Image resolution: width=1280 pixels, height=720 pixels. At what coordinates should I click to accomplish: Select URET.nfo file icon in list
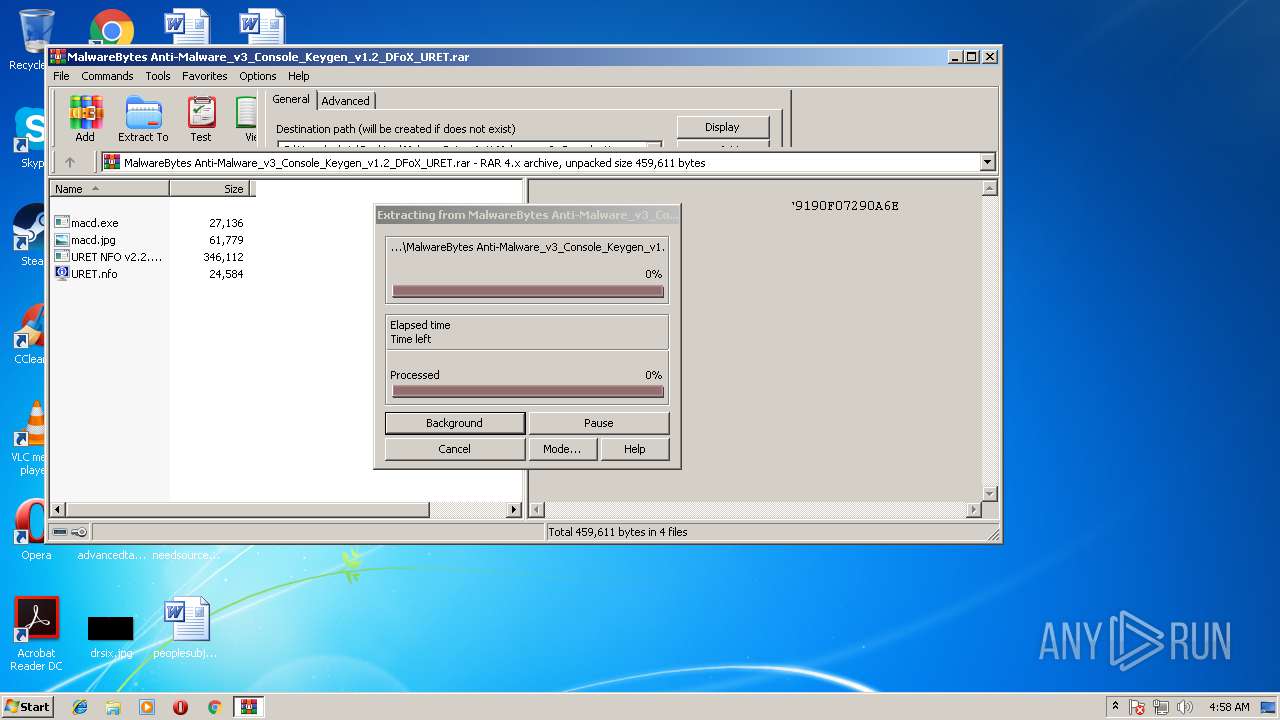(62, 274)
